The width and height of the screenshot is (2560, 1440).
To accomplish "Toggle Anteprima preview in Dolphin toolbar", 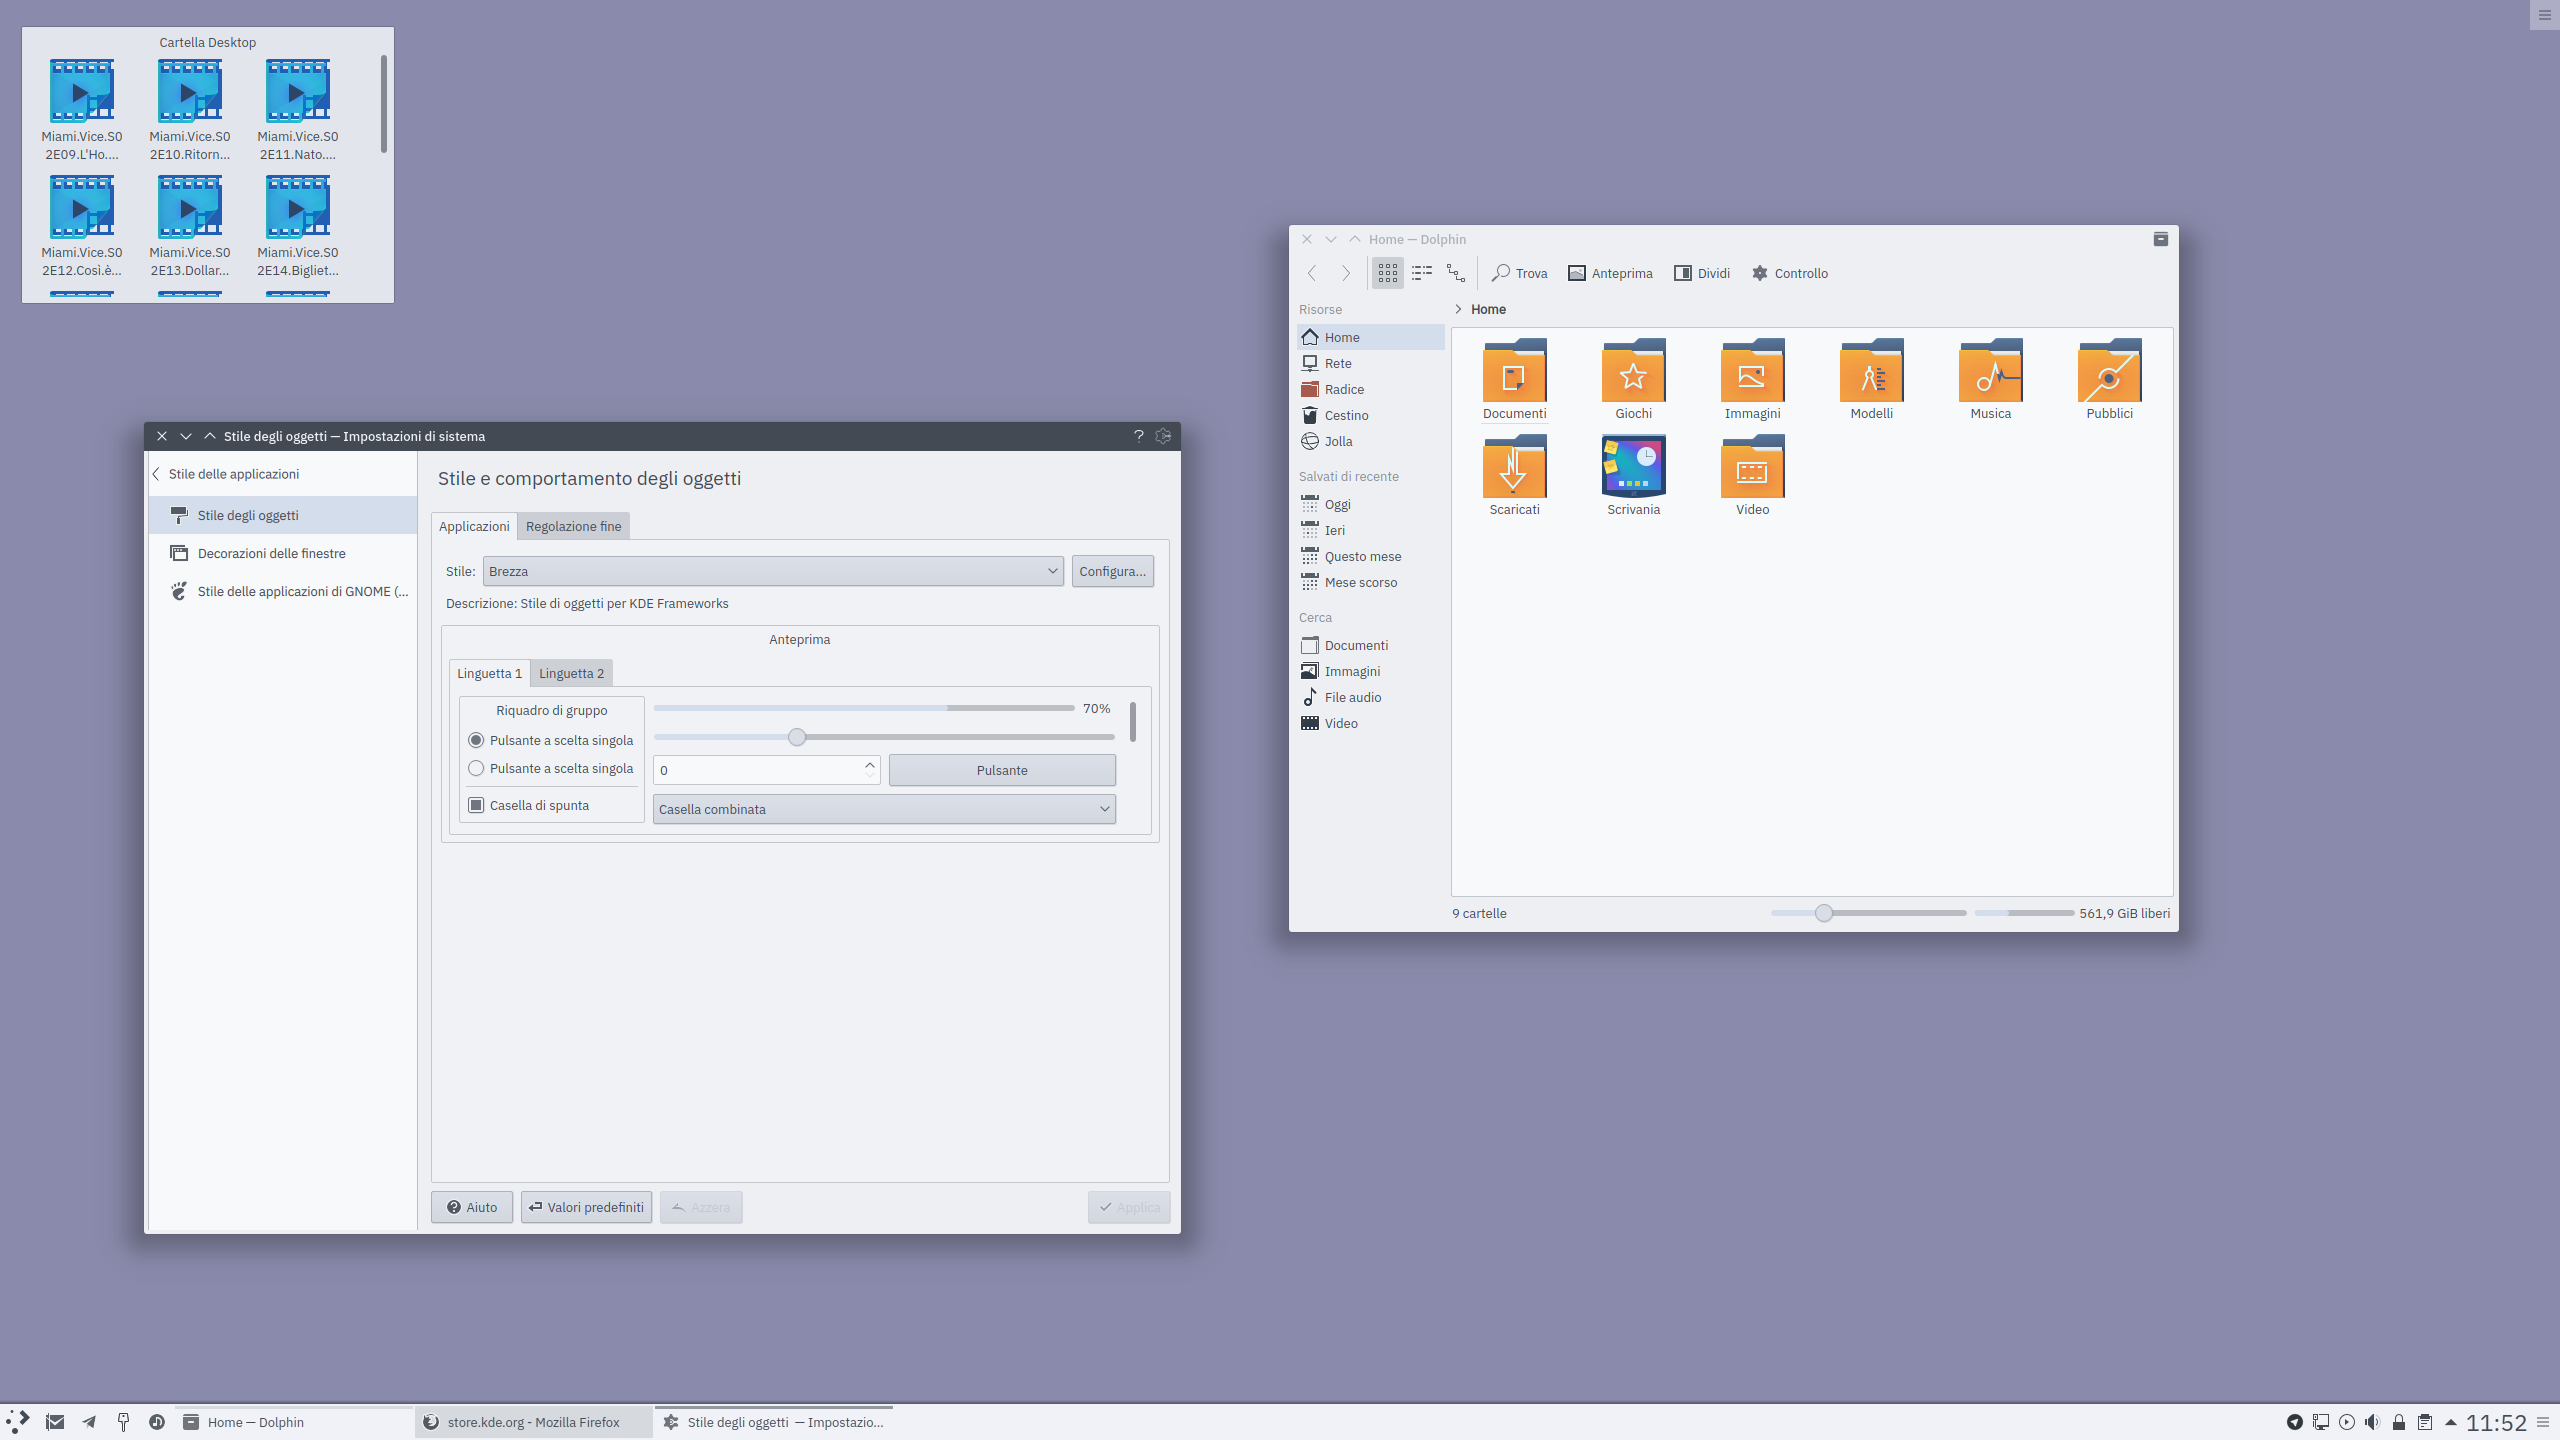I will coord(1610,273).
